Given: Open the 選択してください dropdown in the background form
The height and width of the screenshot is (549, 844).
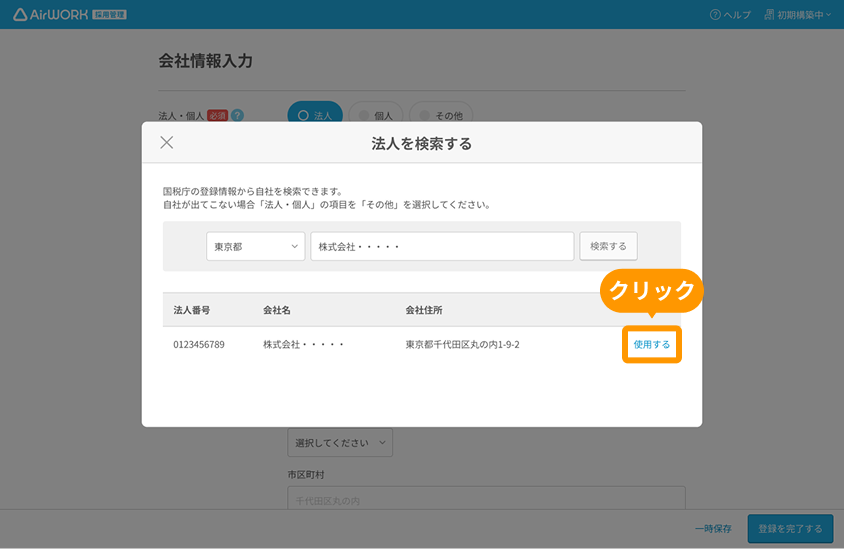Looking at the screenshot, I should tap(340, 442).
